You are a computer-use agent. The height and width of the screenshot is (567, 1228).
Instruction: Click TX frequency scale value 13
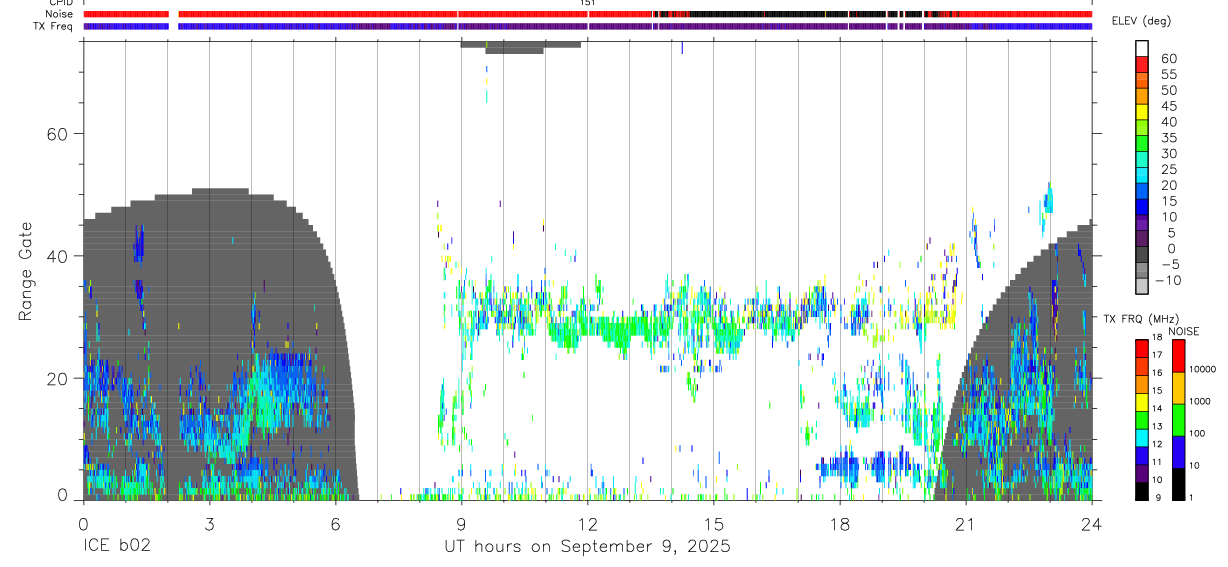pyautogui.click(x=1156, y=427)
